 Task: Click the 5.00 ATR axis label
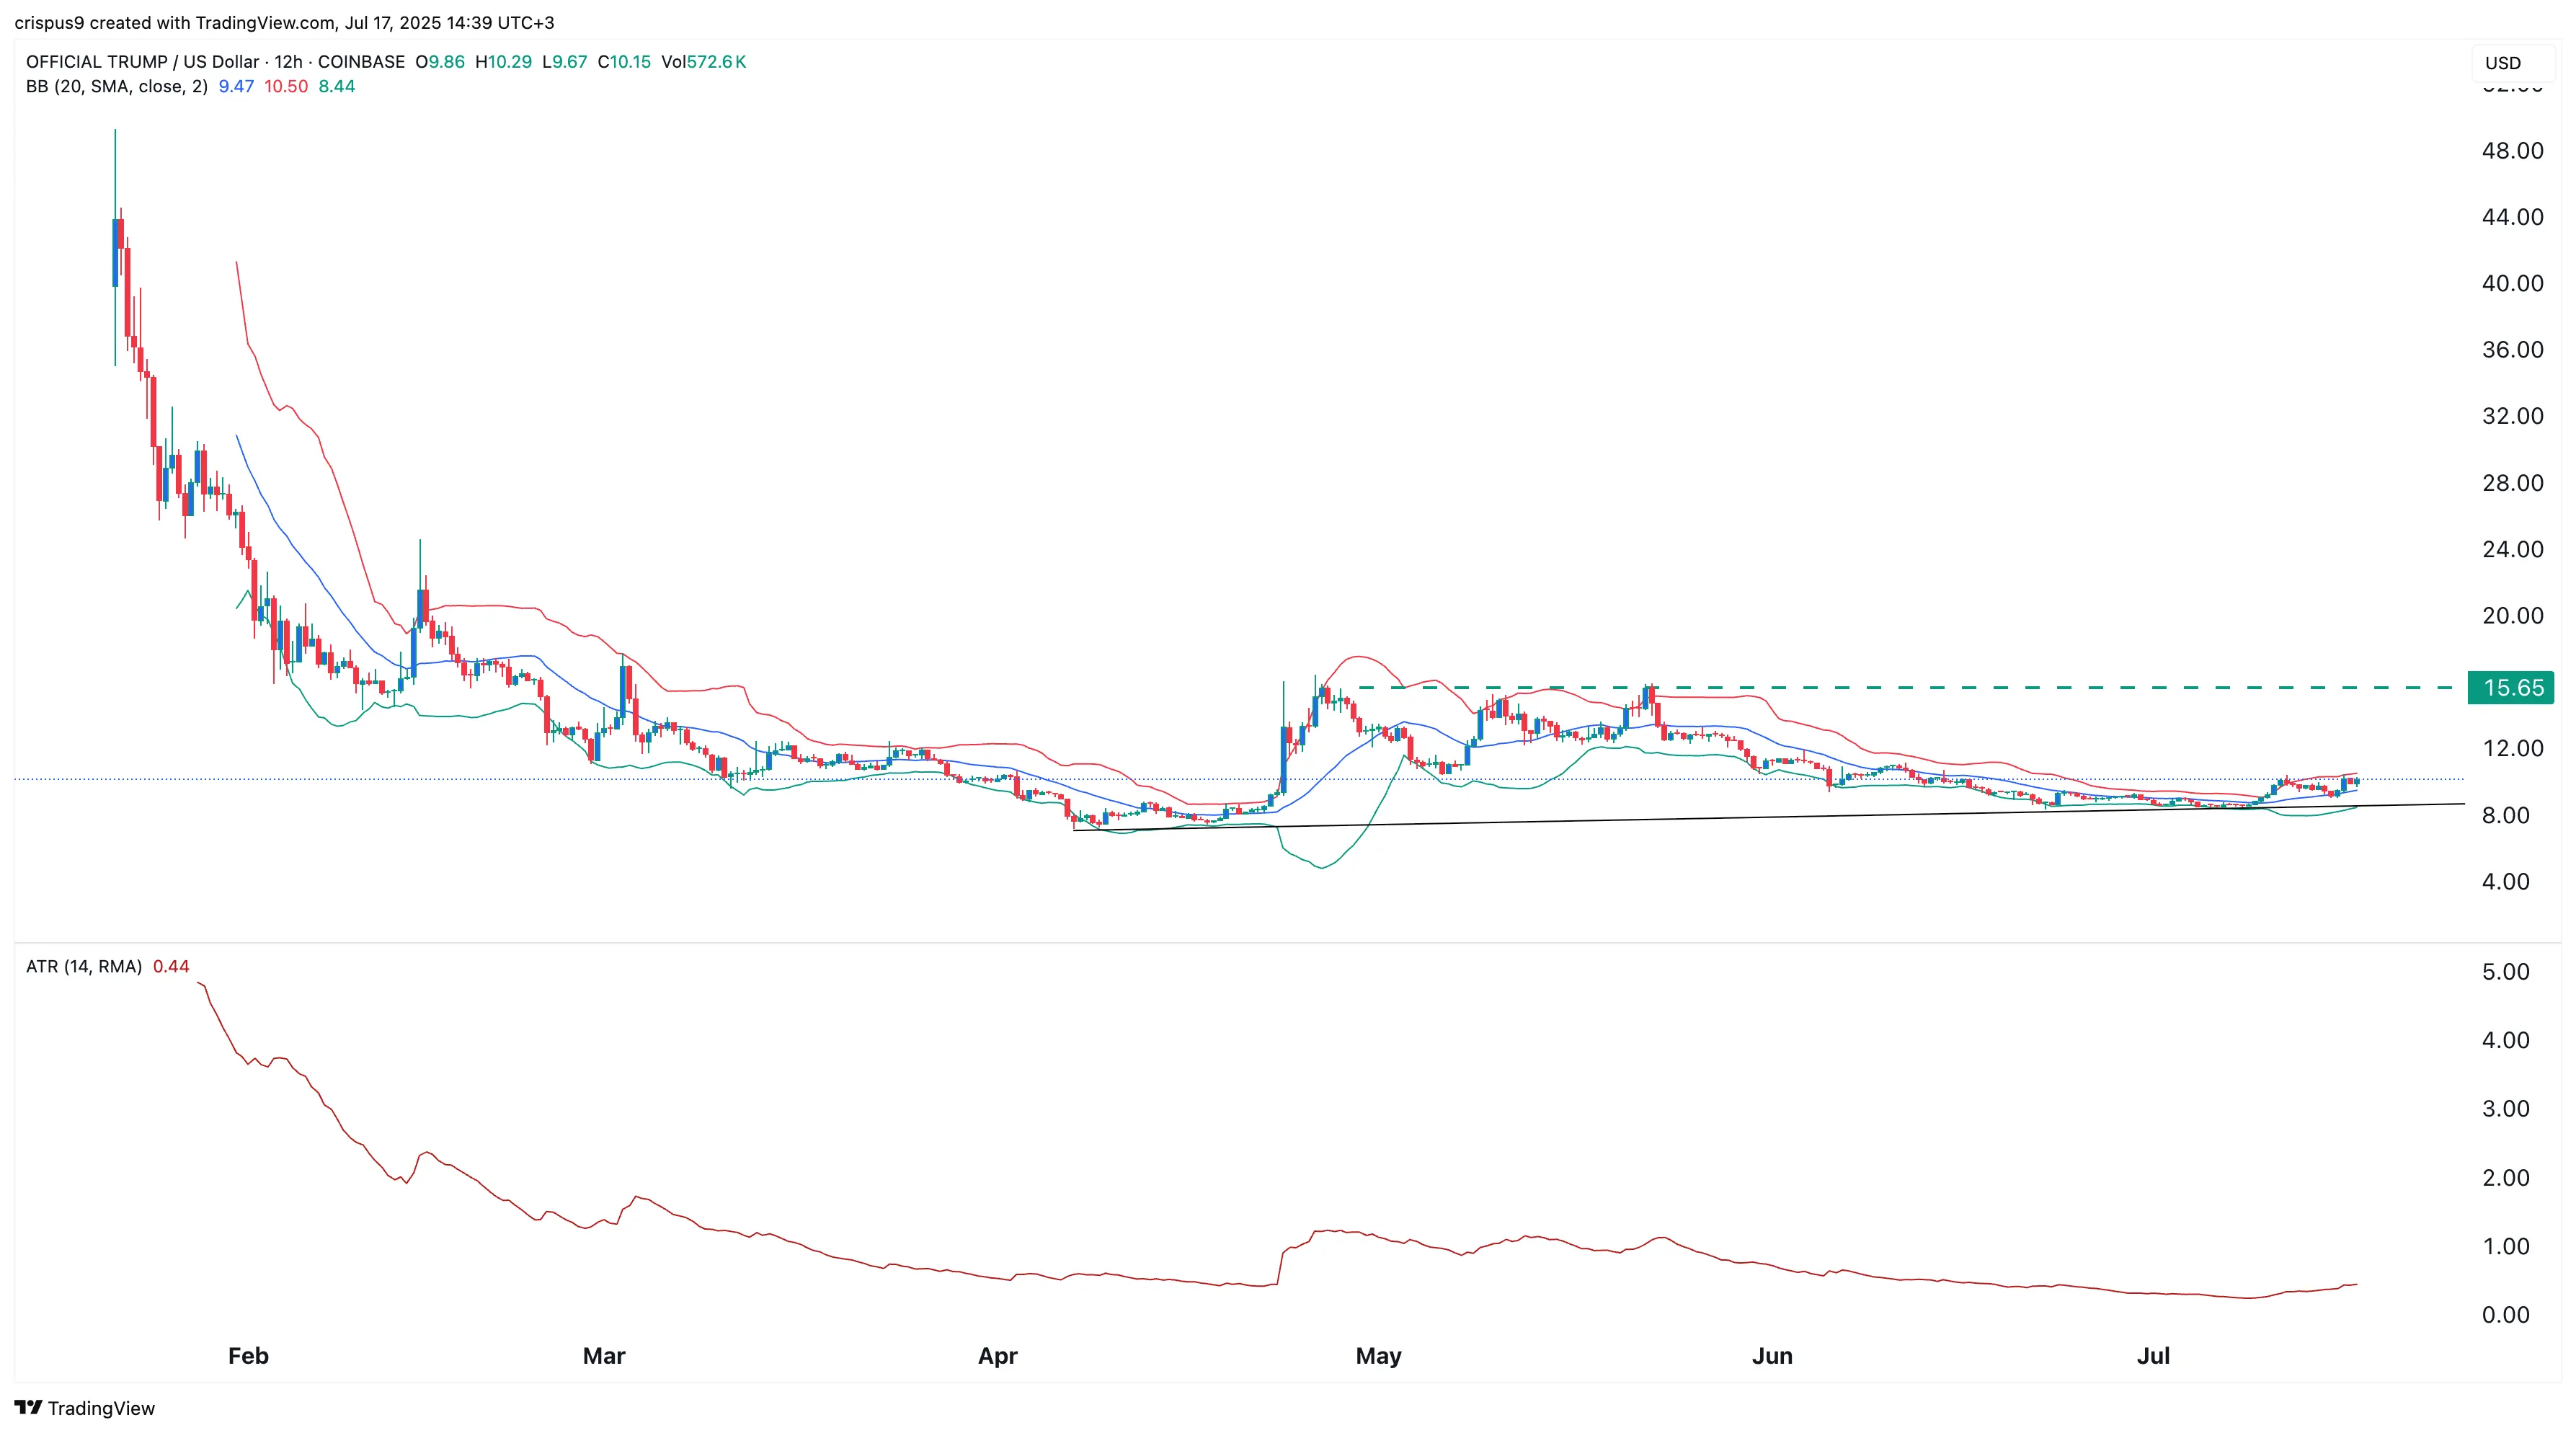click(2505, 972)
